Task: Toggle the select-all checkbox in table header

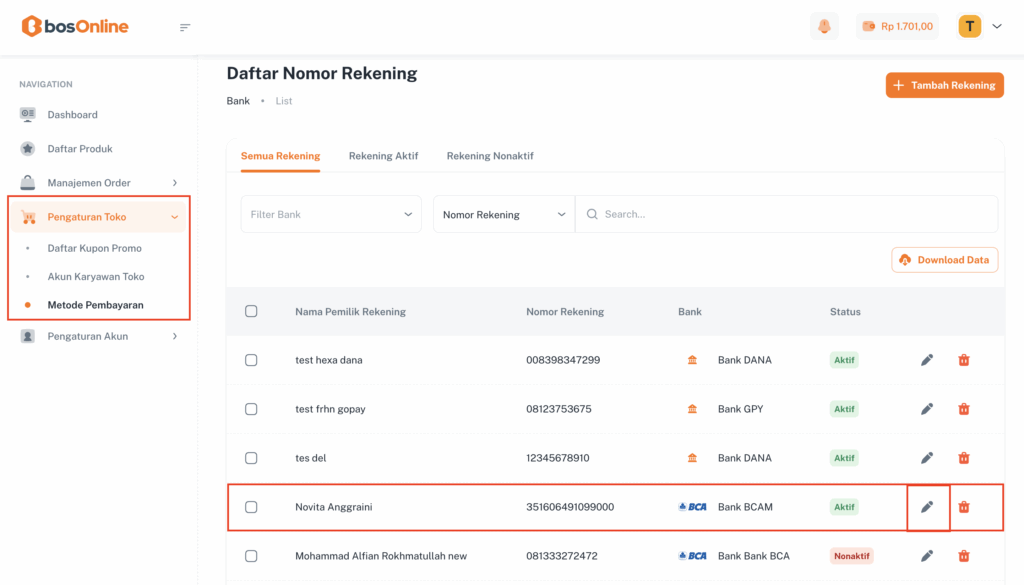Action: coord(251,312)
